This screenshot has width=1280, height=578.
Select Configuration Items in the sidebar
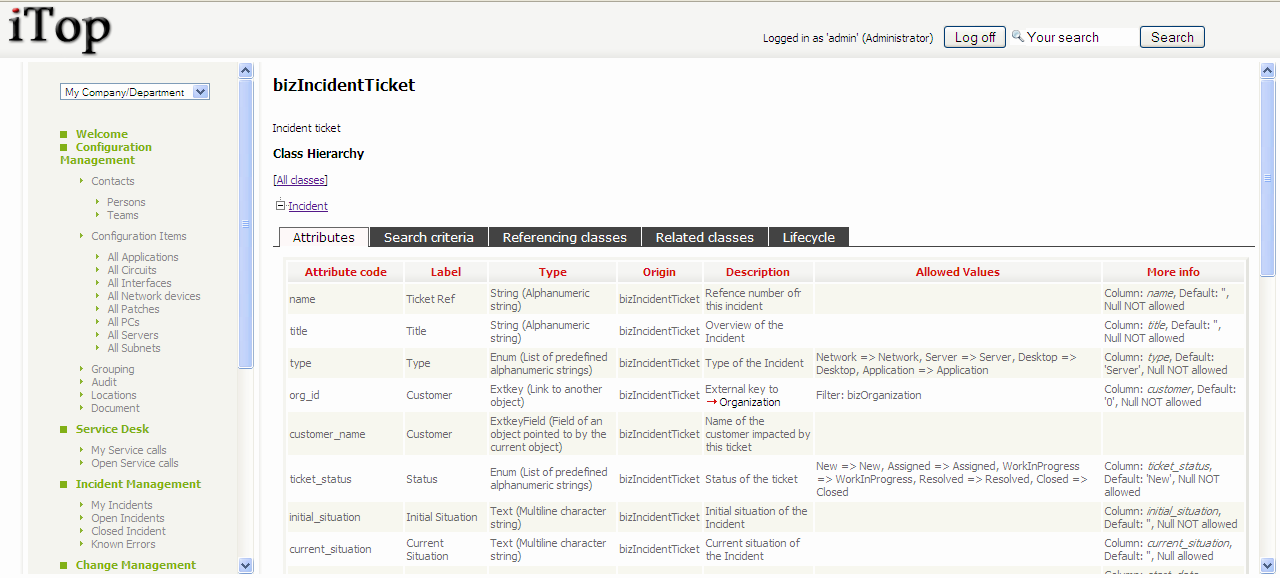pyautogui.click(x=139, y=236)
